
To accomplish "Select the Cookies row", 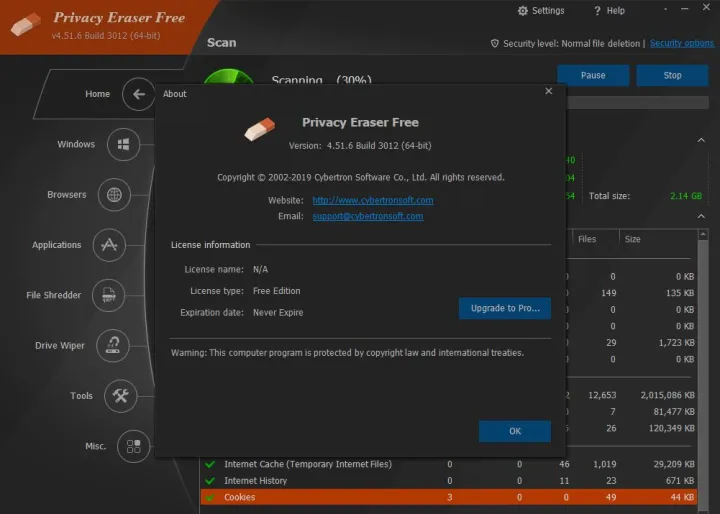I will pyautogui.click(x=449, y=497).
